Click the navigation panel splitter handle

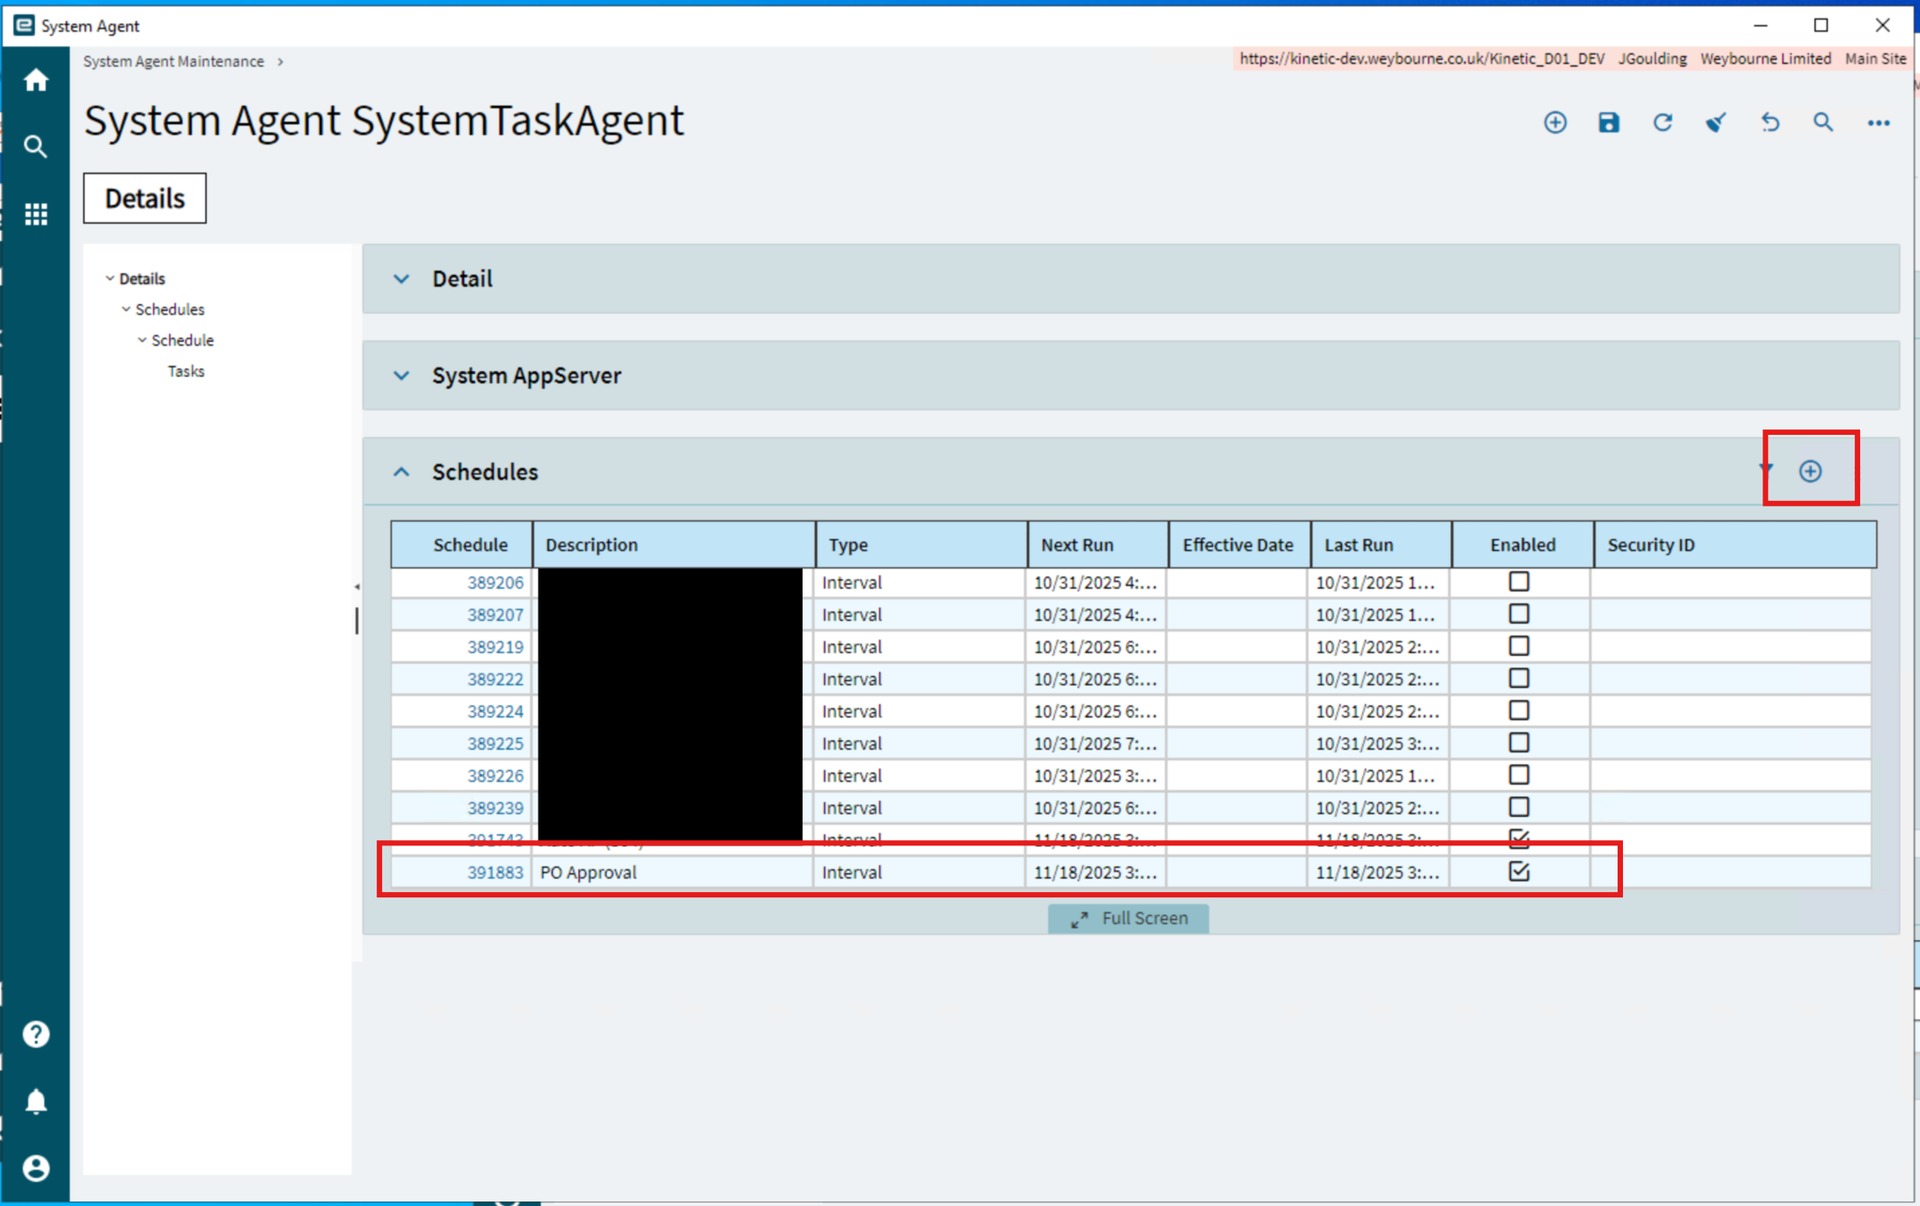[x=357, y=620]
